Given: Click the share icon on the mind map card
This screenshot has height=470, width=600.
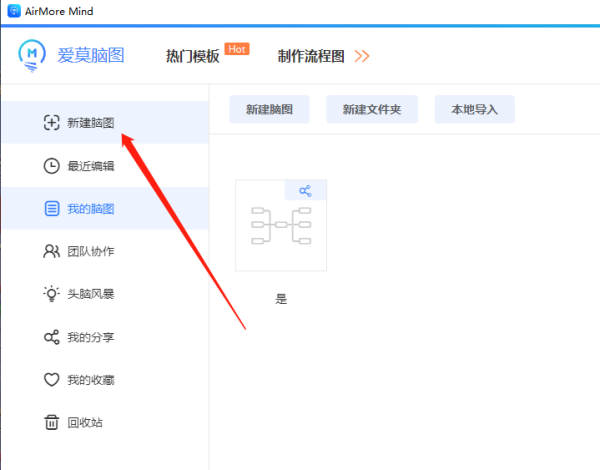Looking at the screenshot, I should (305, 191).
